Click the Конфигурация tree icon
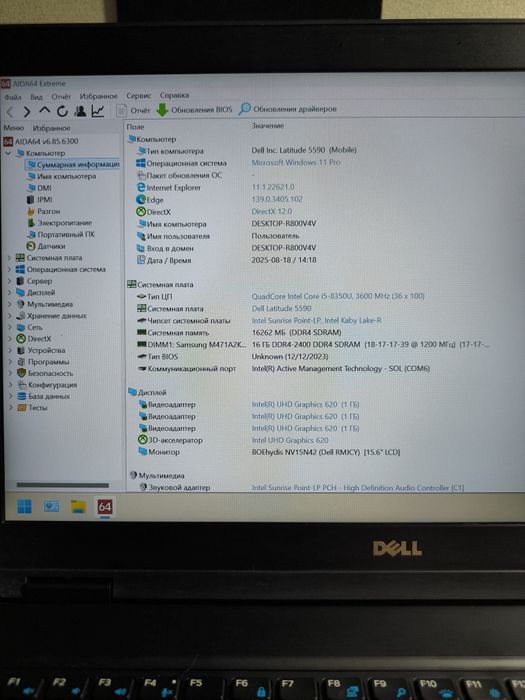The image size is (525, 700). pyautogui.click(x=21, y=384)
